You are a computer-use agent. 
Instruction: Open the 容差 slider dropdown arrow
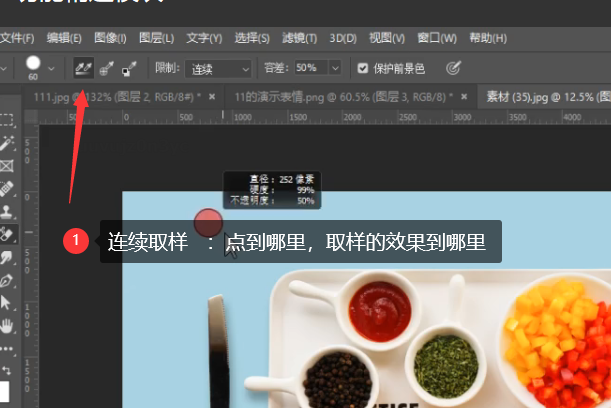tap(335, 68)
